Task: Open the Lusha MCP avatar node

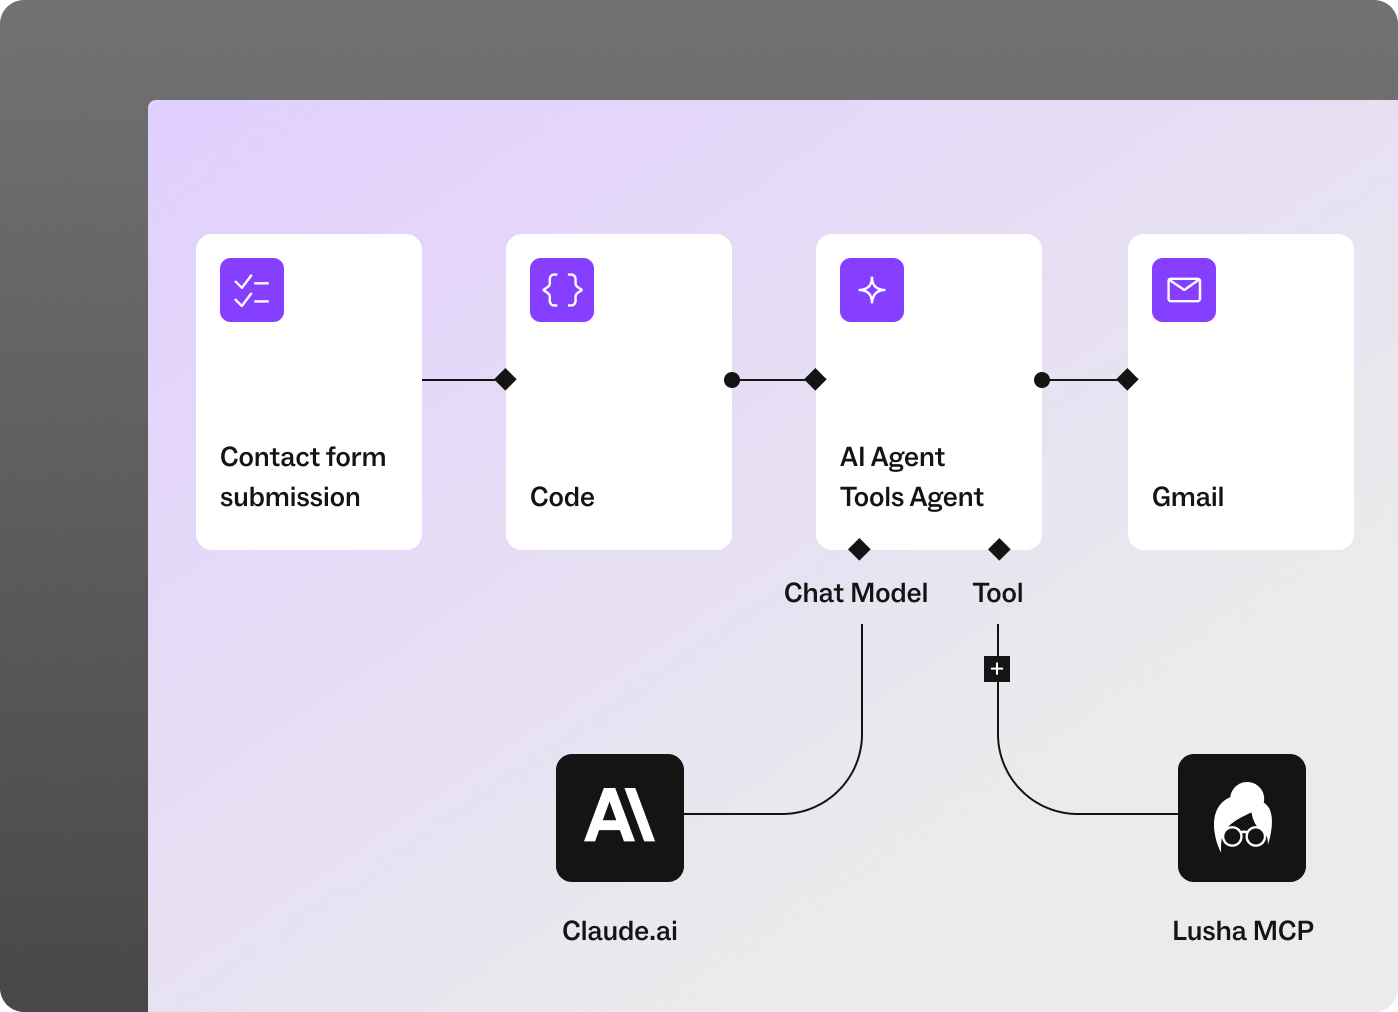Action: point(1242,818)
